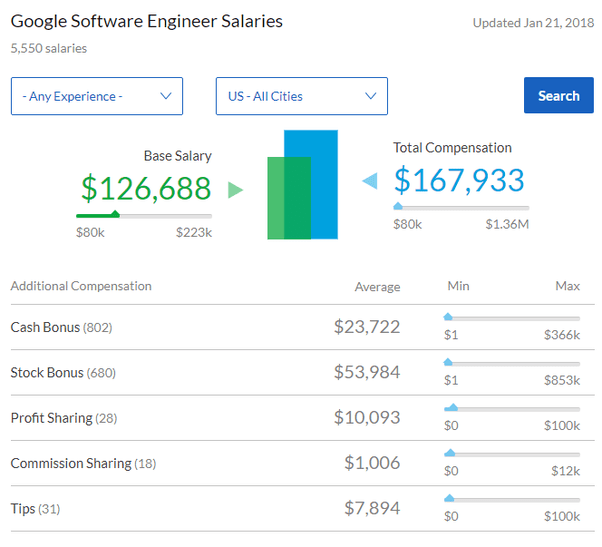Click the Total Compensation range slider

461,207
